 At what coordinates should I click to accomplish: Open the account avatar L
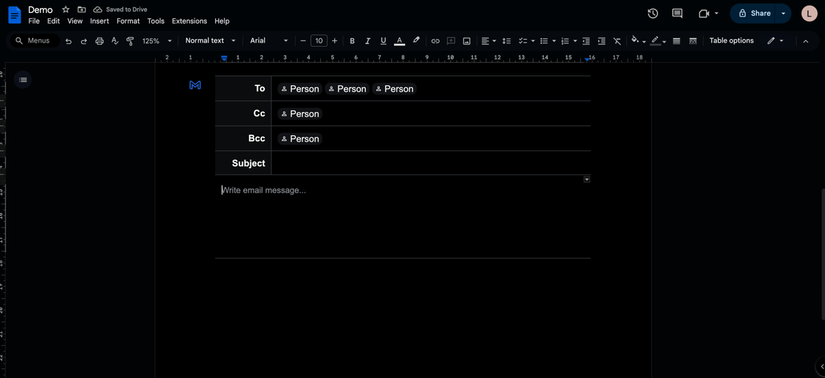[x=809, y=13]
